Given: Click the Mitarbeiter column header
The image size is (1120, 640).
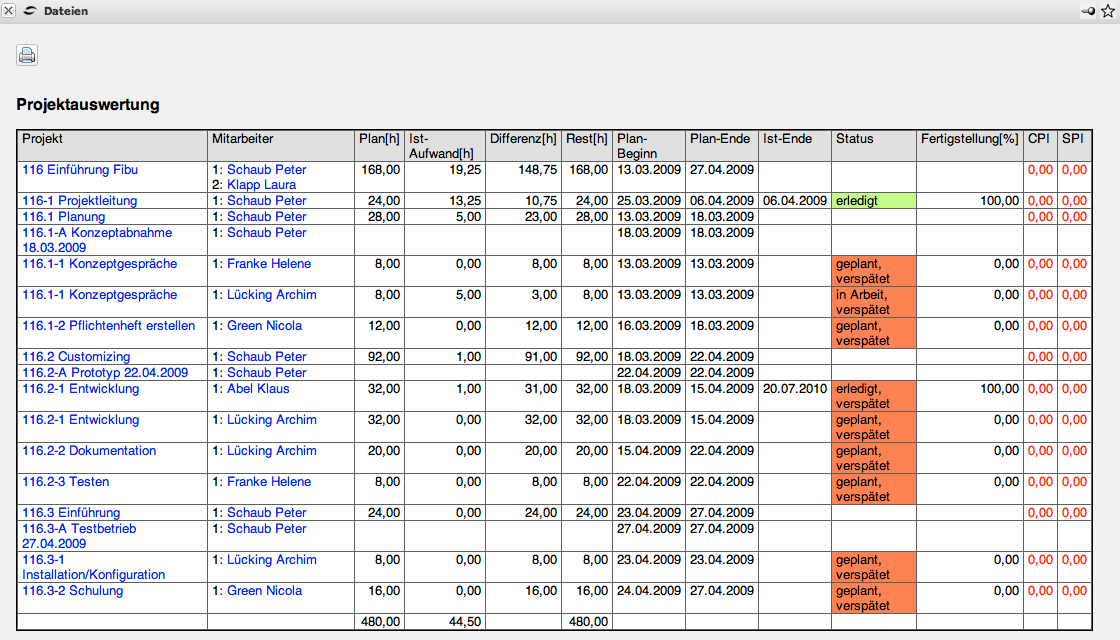Looking at the screenshot, I should coord(242,139).
